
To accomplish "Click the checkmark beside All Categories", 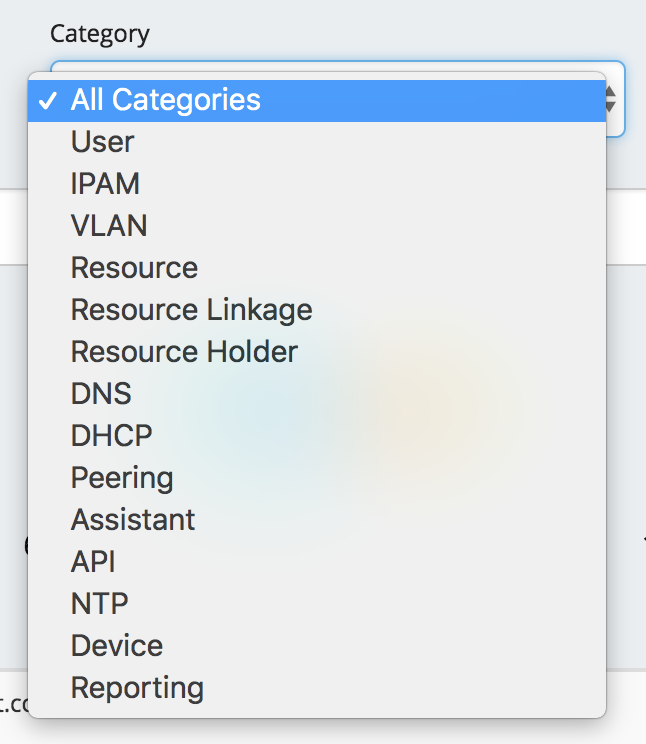I will click(46, 100).
